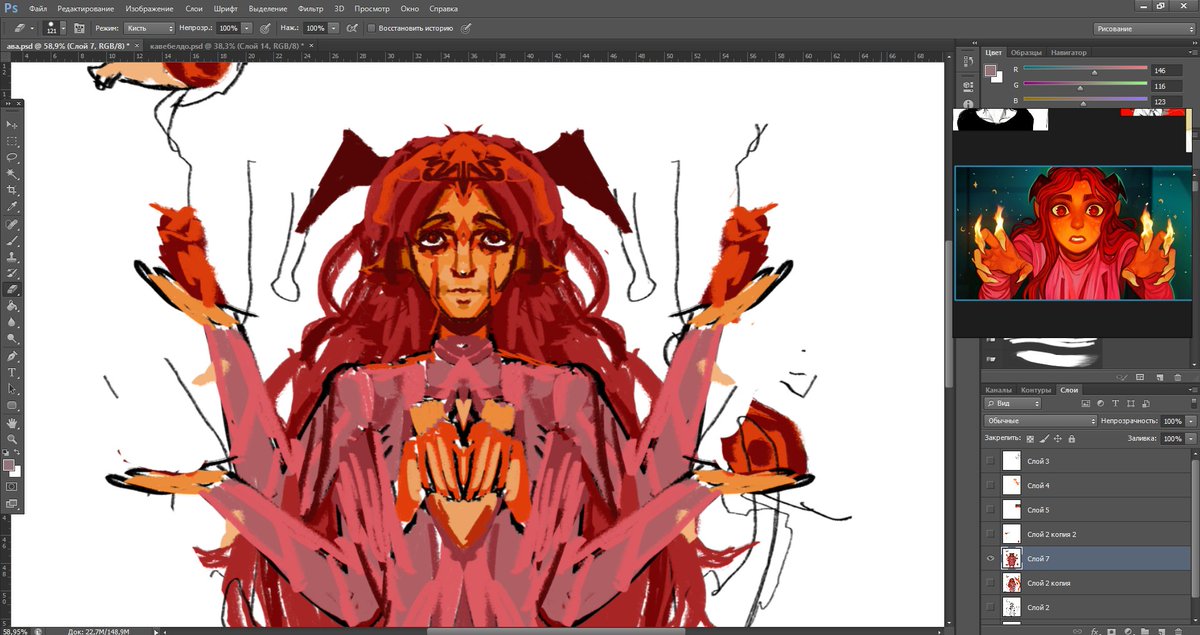Image resolution: width=1200 pixels, height=635 pixels.
Task: Select layer Слой 2 копия
Action: coord(1088,583)
